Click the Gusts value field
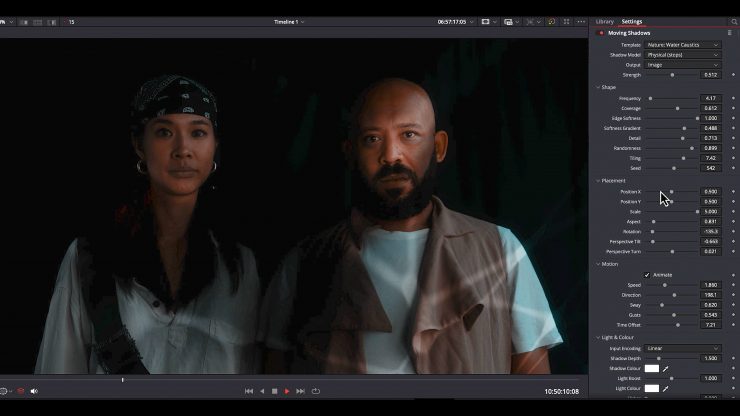 pyautogui.click(x=711, y=315)
